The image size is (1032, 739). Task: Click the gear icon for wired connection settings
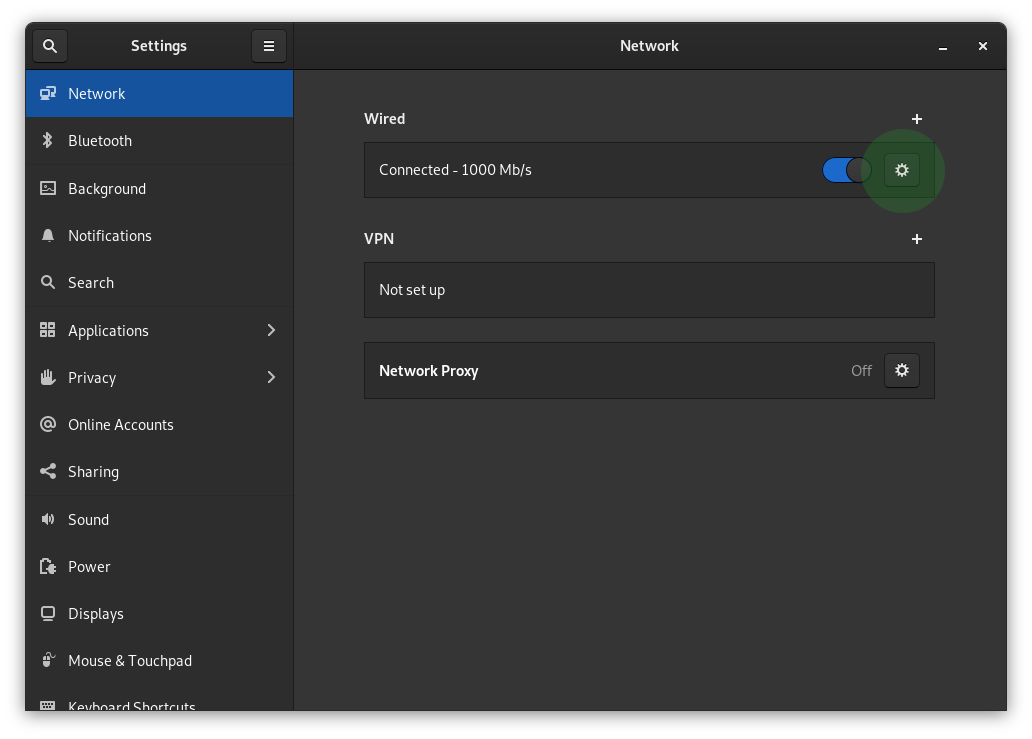901,170
